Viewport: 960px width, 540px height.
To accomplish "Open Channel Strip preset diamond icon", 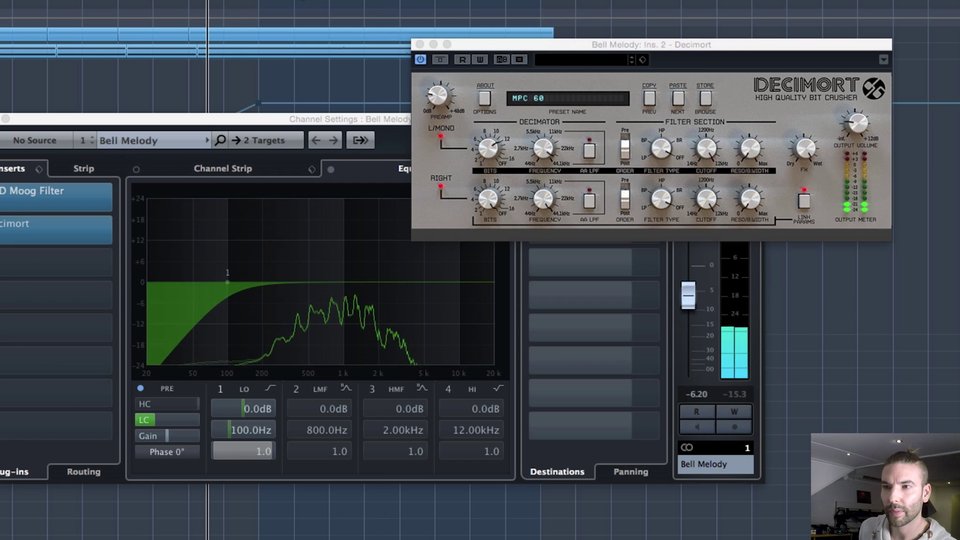I will click(312, 170).
